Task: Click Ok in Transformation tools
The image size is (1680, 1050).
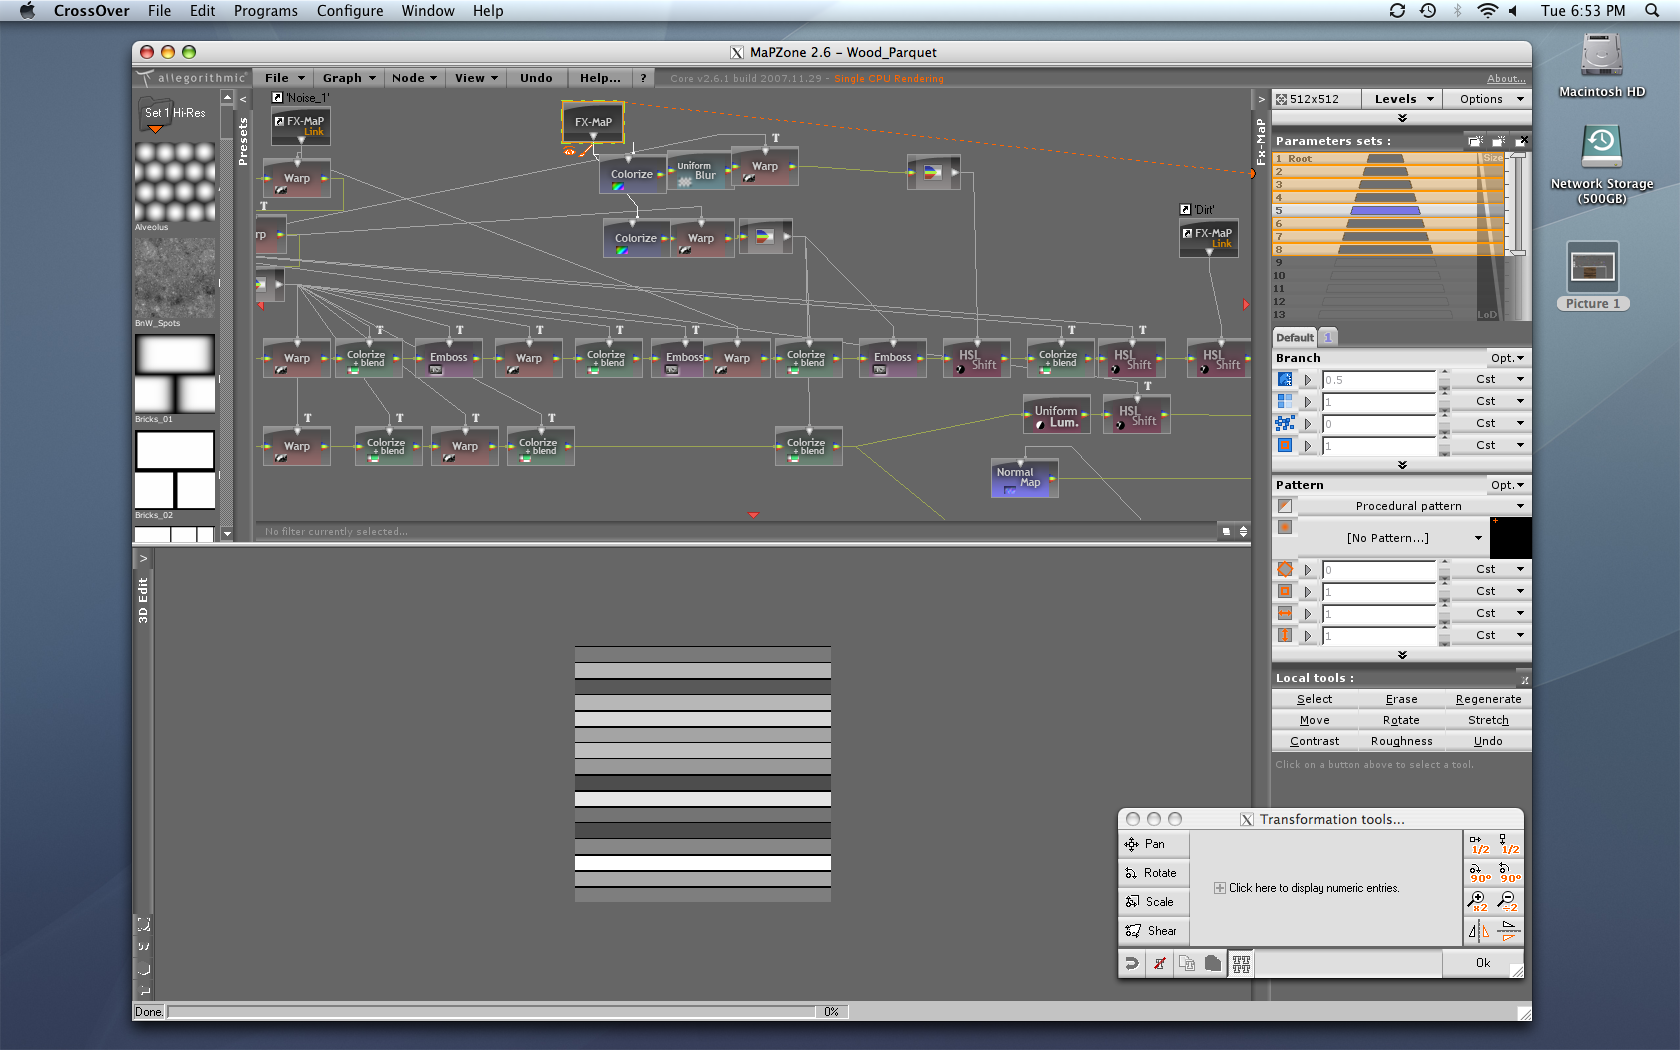Action: pyautogui.click(x=1482, y=963)
